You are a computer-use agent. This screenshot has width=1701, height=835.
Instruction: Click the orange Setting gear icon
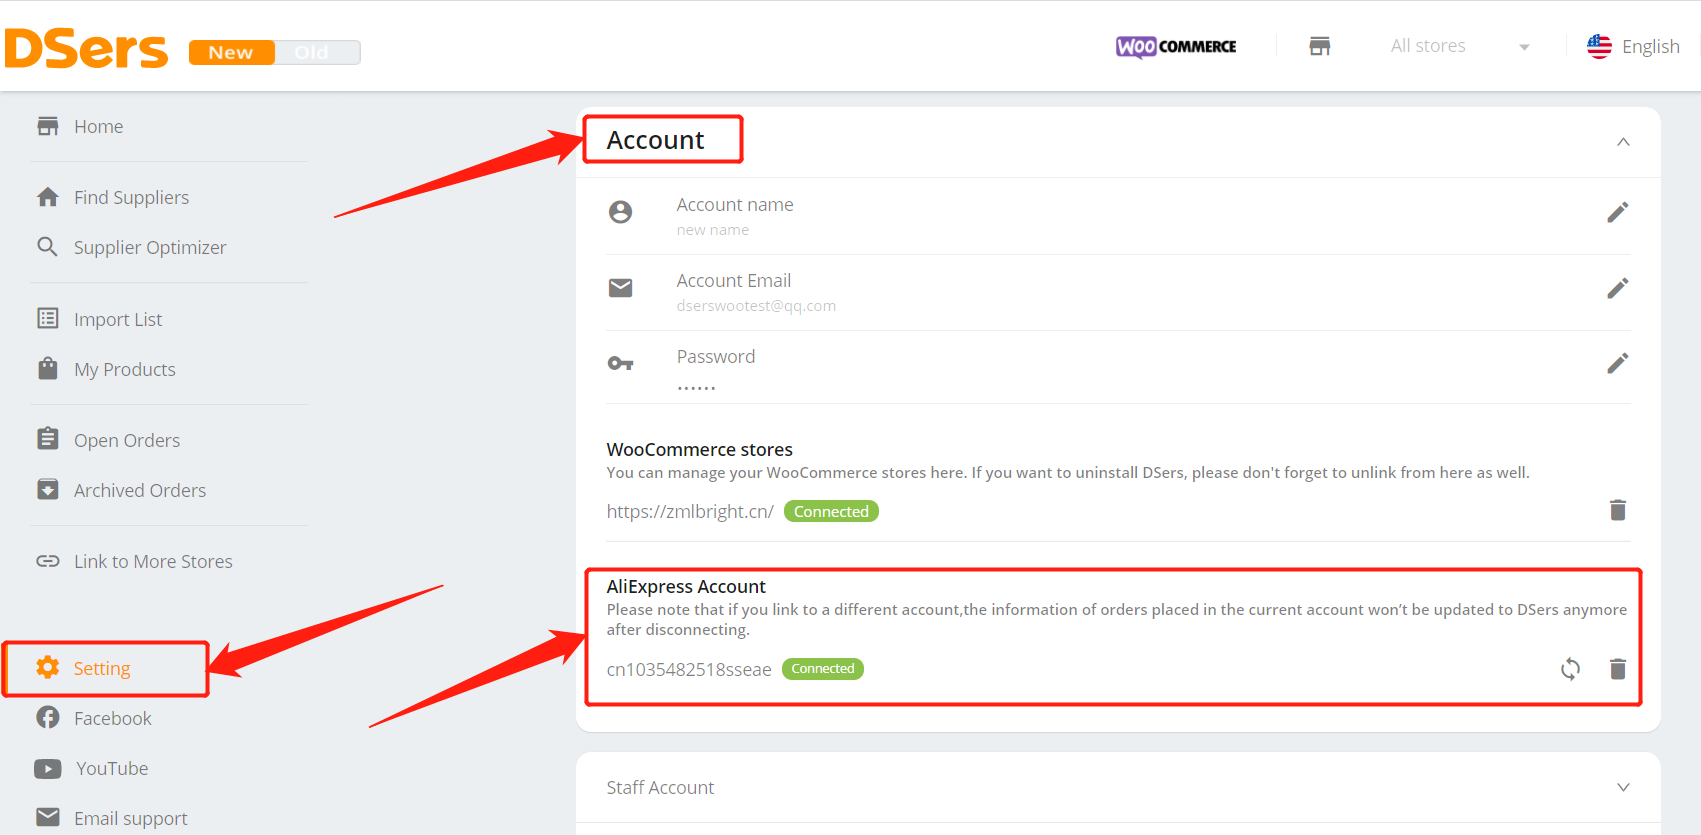[48, 667]
